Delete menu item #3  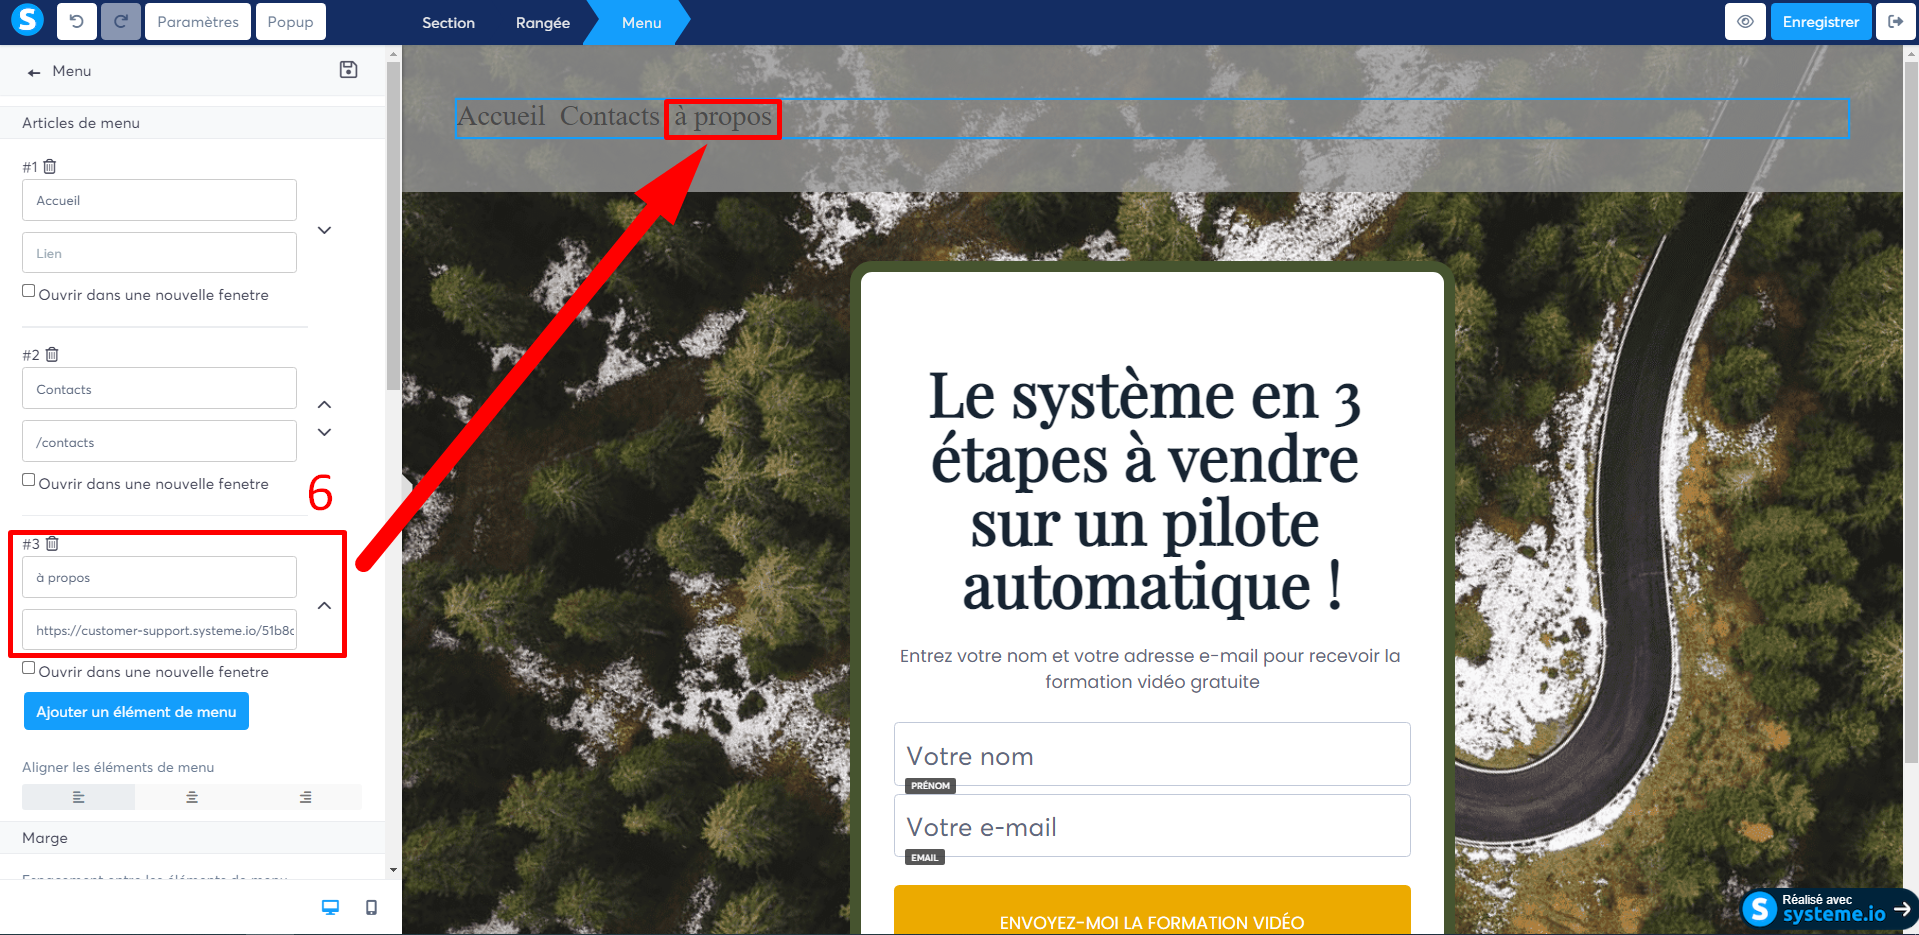click(52, 543)
